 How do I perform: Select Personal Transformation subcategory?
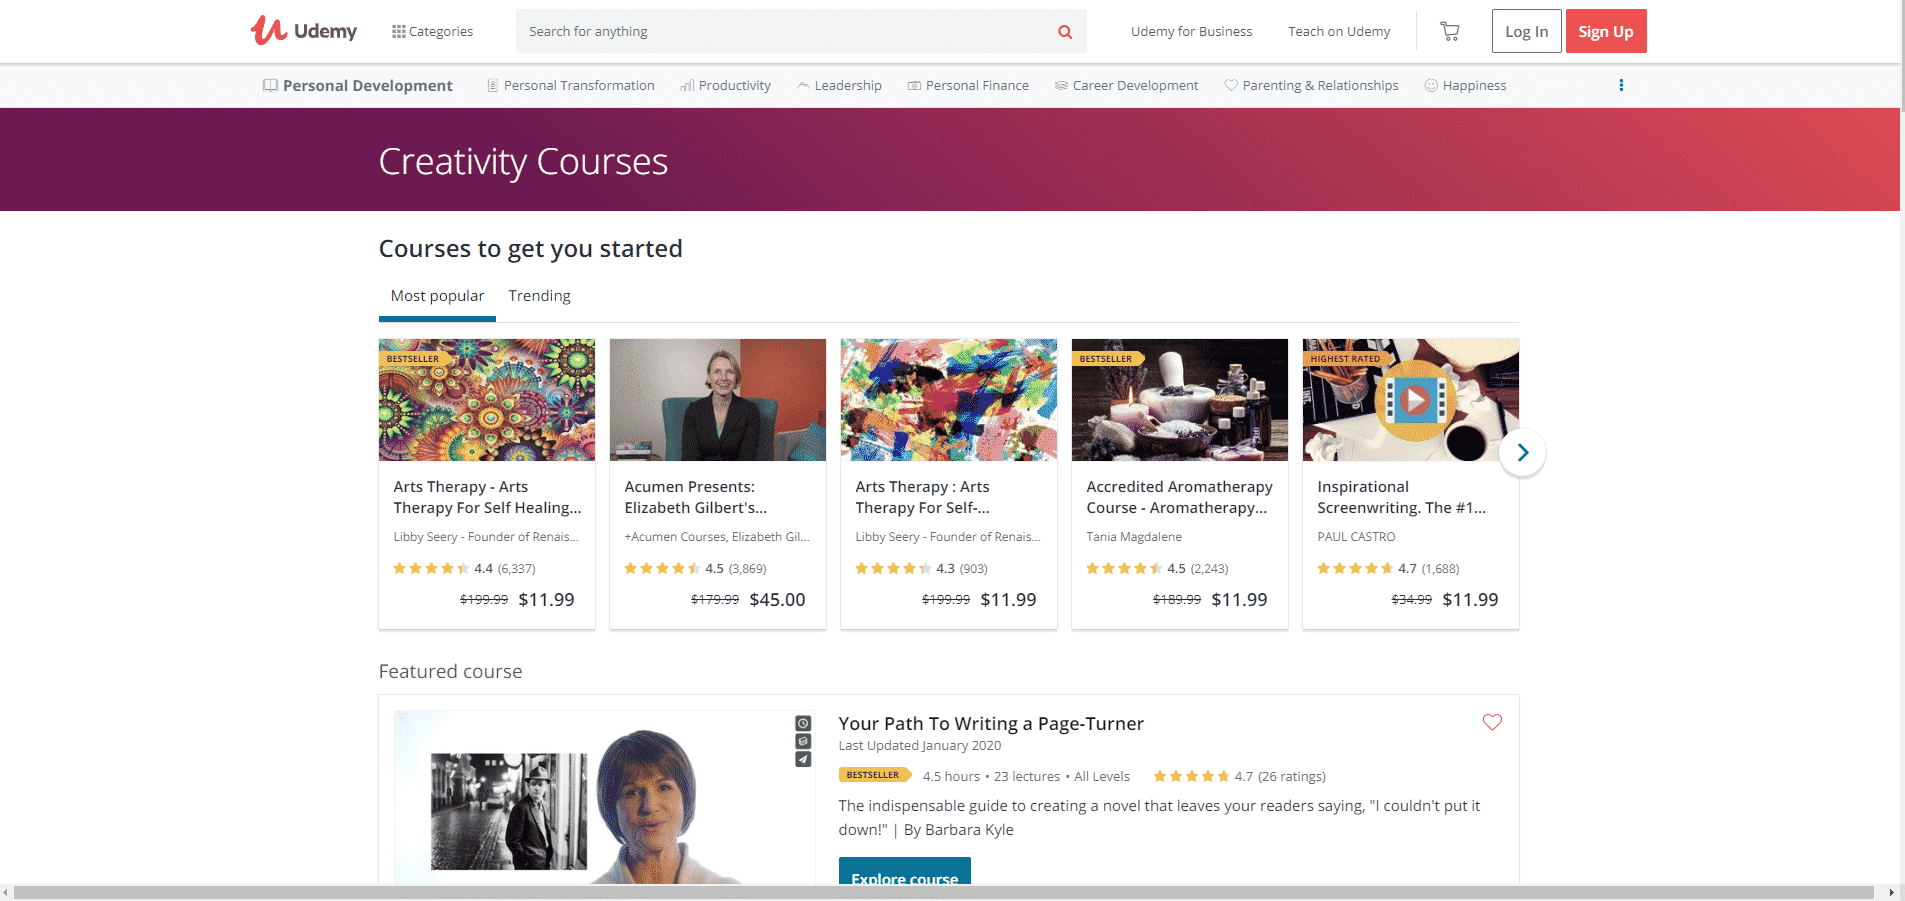pos(570,85)
